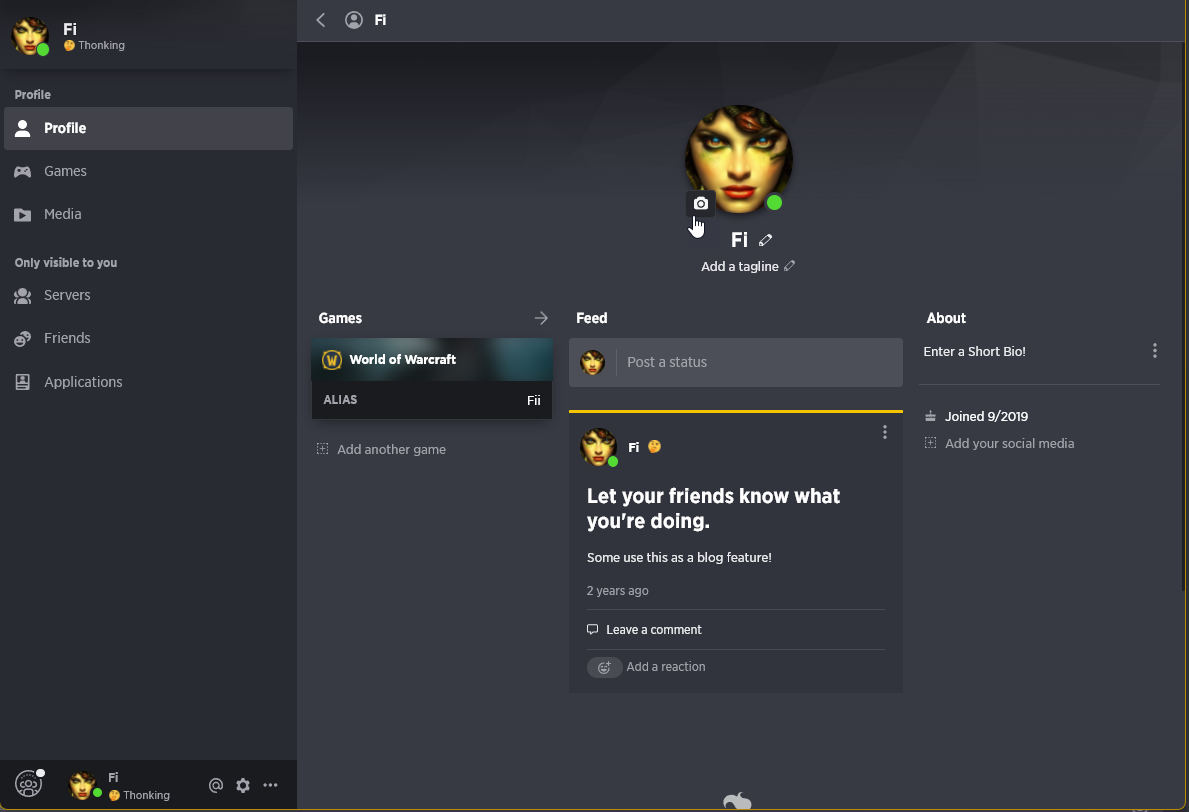Open Games in the sidebar
This screenshot has height=812, width=1189.
149,171
